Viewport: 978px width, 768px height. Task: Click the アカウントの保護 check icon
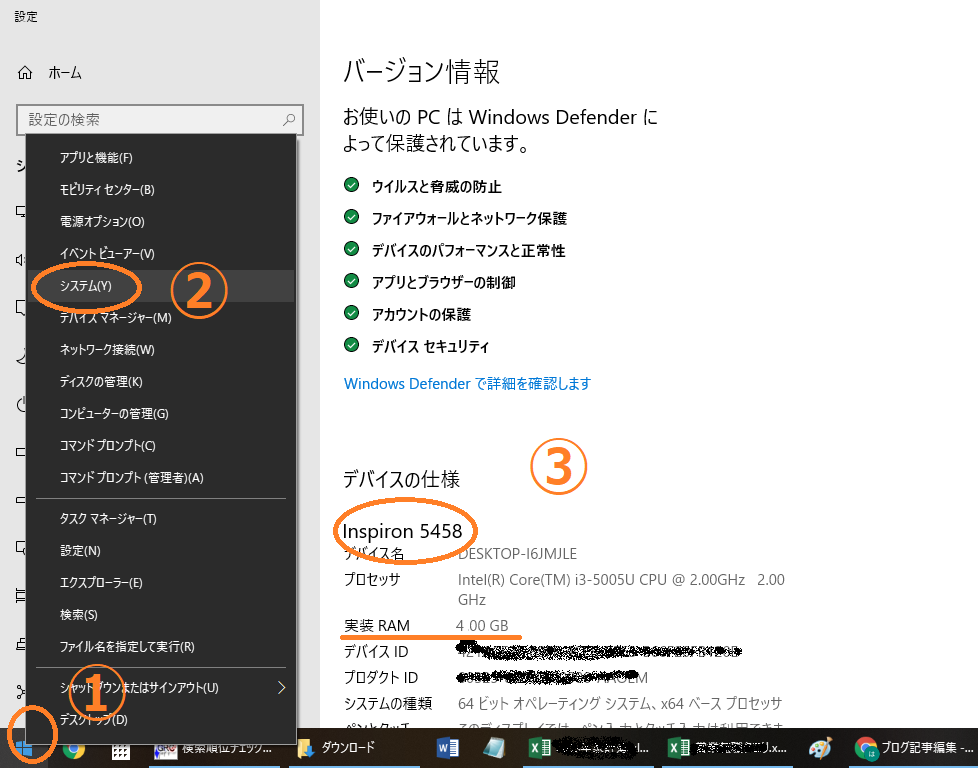tap(352, 313)
